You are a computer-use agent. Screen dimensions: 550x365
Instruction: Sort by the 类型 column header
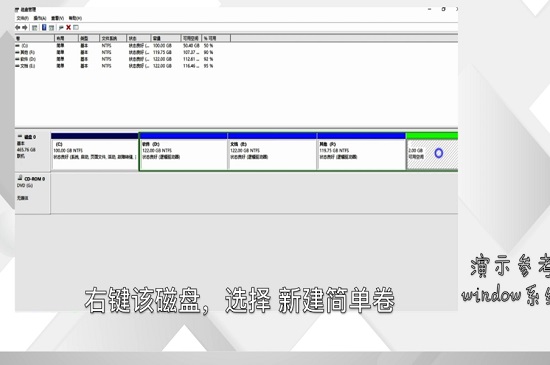89,38
